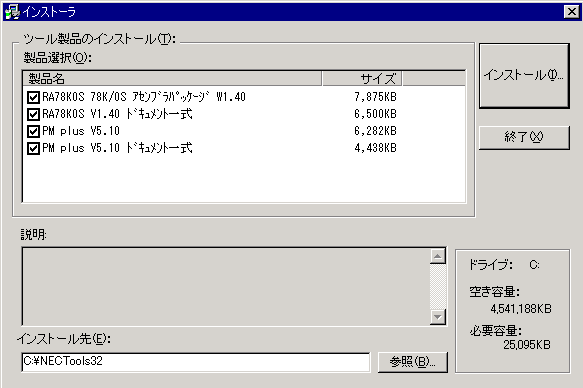Open folder browser via 参照(B) button
This screenshot has height=388, width=583.
click(x=413, y=362)
